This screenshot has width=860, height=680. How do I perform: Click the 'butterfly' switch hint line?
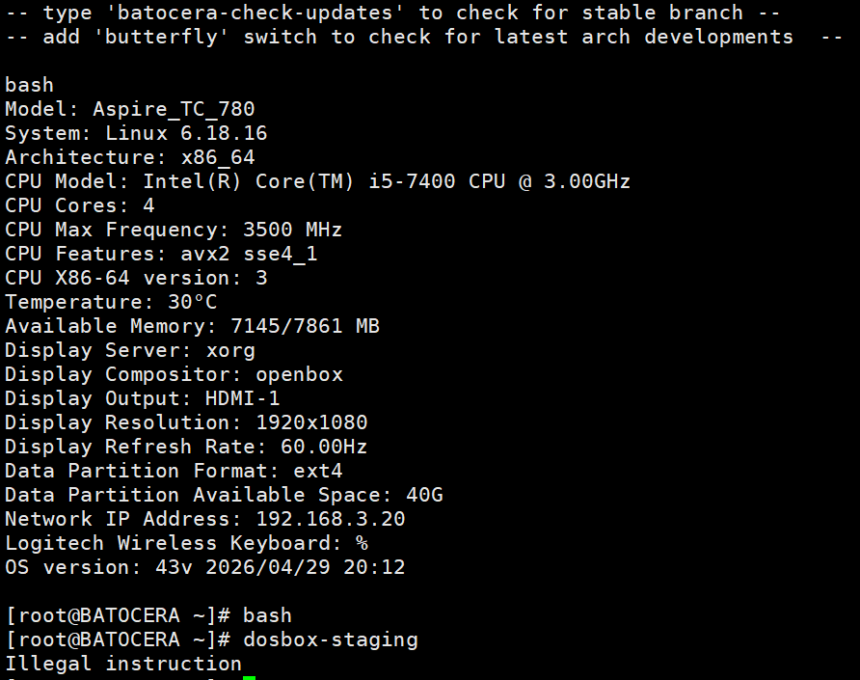pos(424,37)
